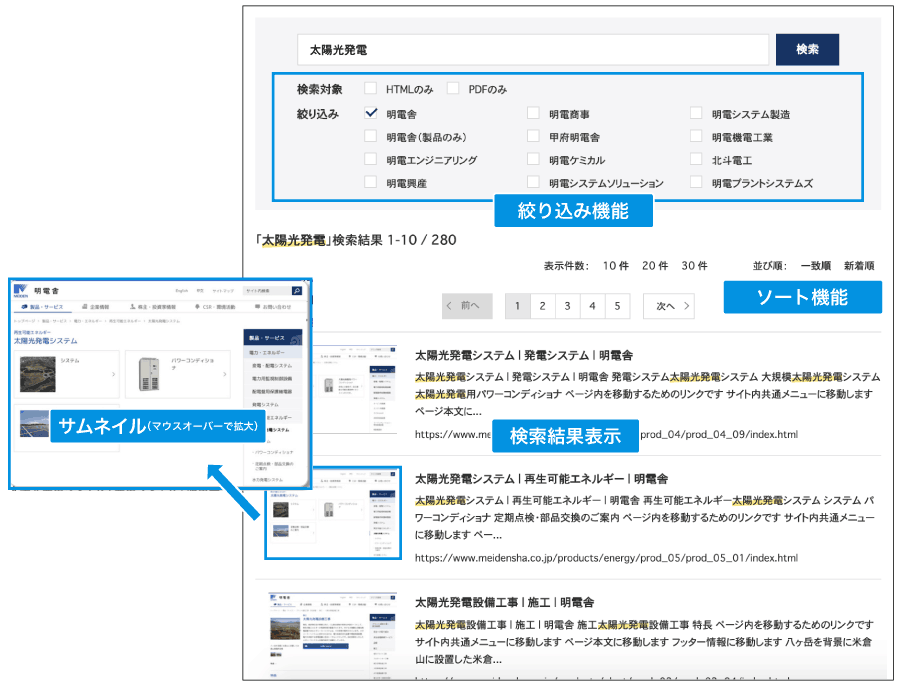This screenshot has width=900, height=687.
Task: Open results page 5
Action: (618, 306)
